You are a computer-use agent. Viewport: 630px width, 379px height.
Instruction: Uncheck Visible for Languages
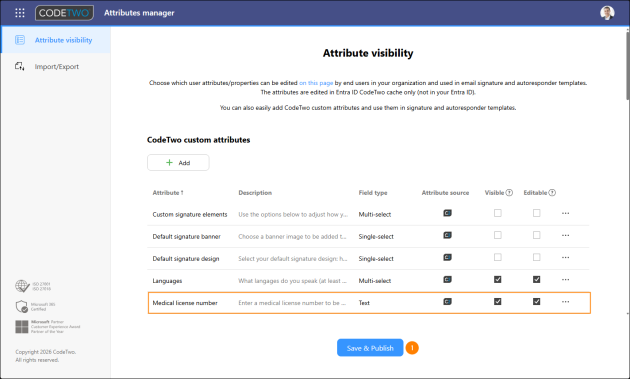tap(497, 279)
